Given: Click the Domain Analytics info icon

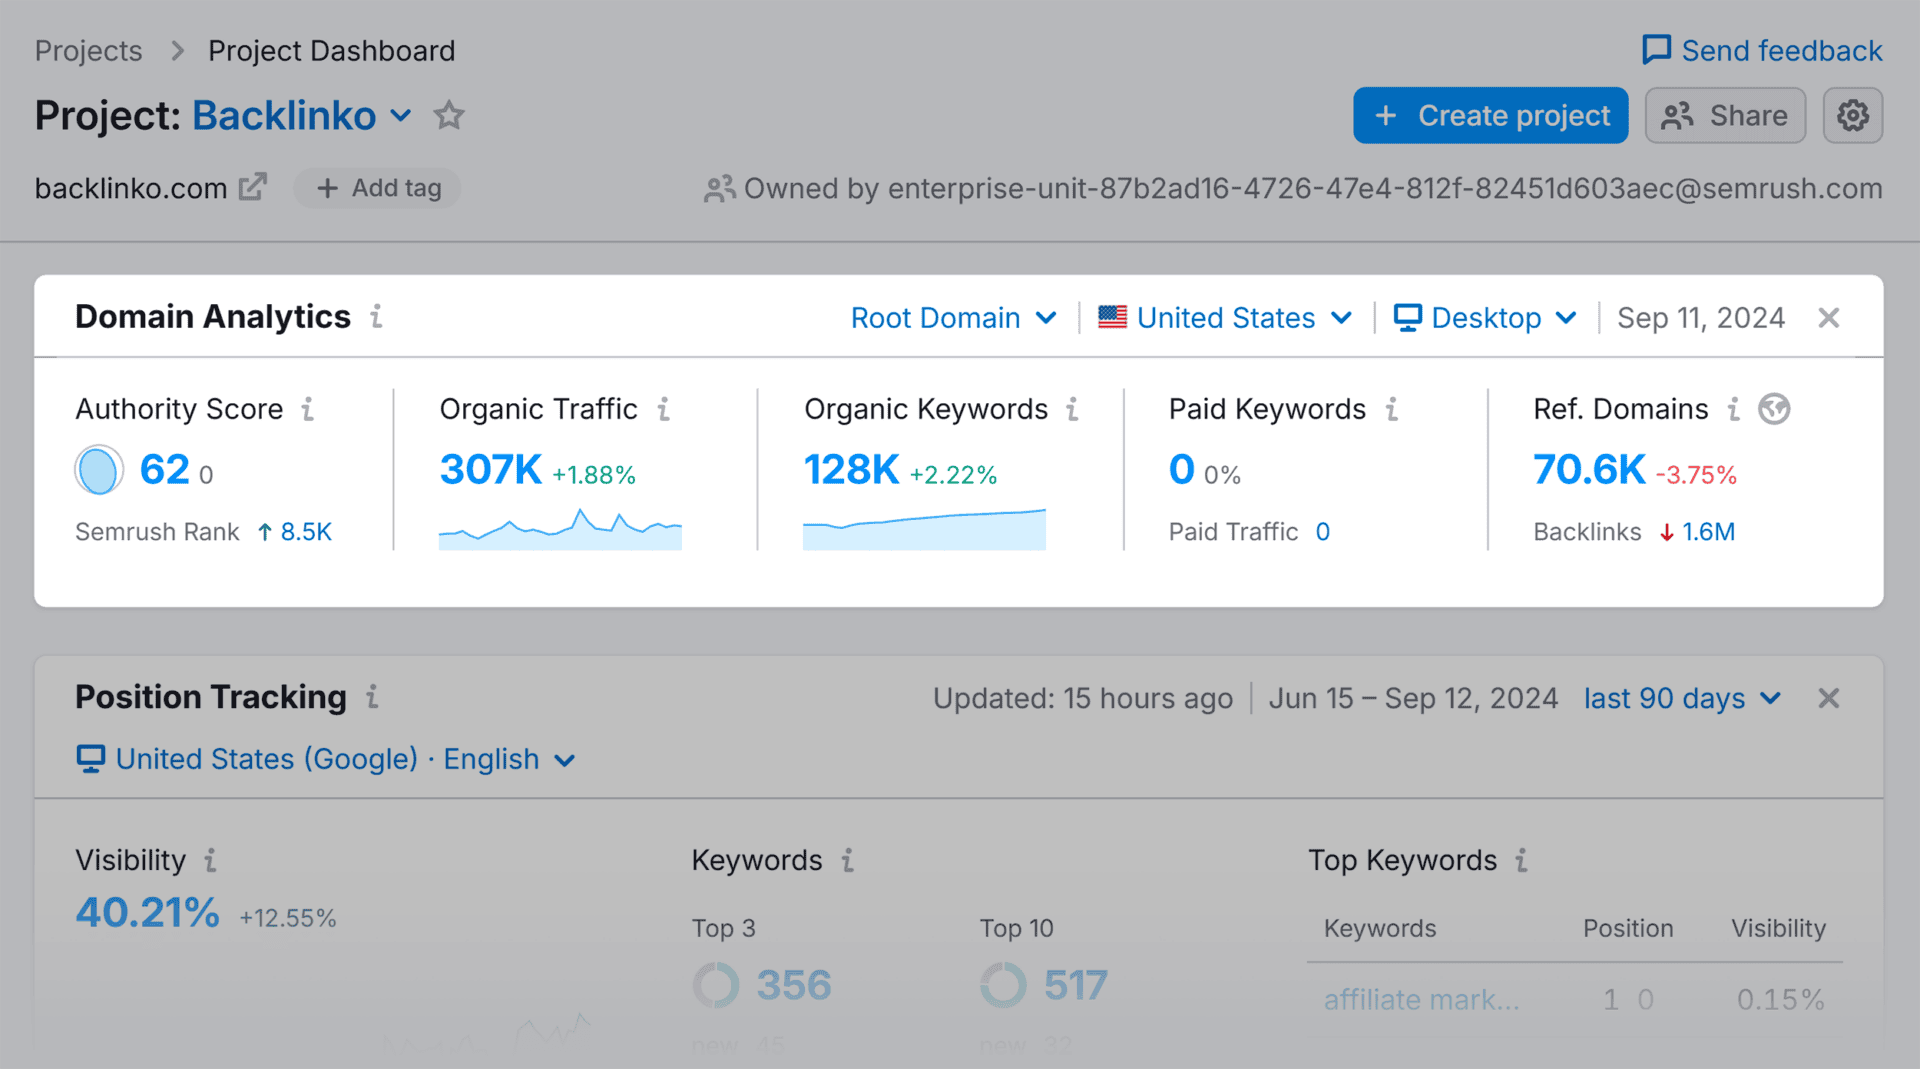Looking at the screenshot, I should (x=376, y=317).
